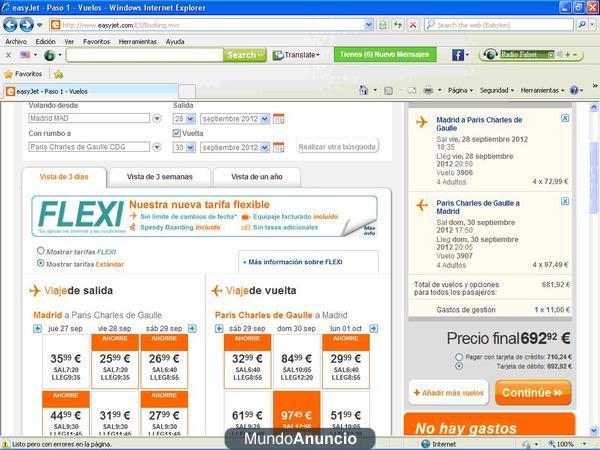This screenshot has width=600, height=450.
Task: Open the departure date calendar icon
Action: coord(279,119)
